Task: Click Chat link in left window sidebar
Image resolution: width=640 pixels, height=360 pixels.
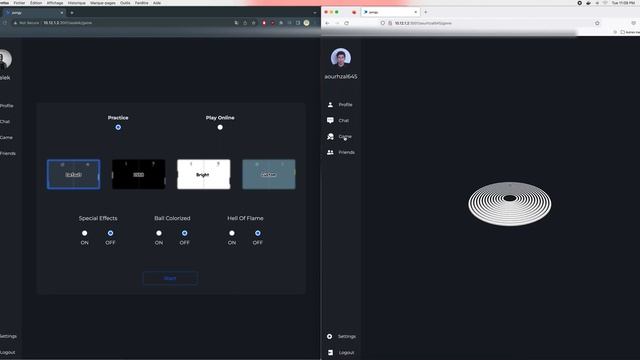Action: click(5, 122)
